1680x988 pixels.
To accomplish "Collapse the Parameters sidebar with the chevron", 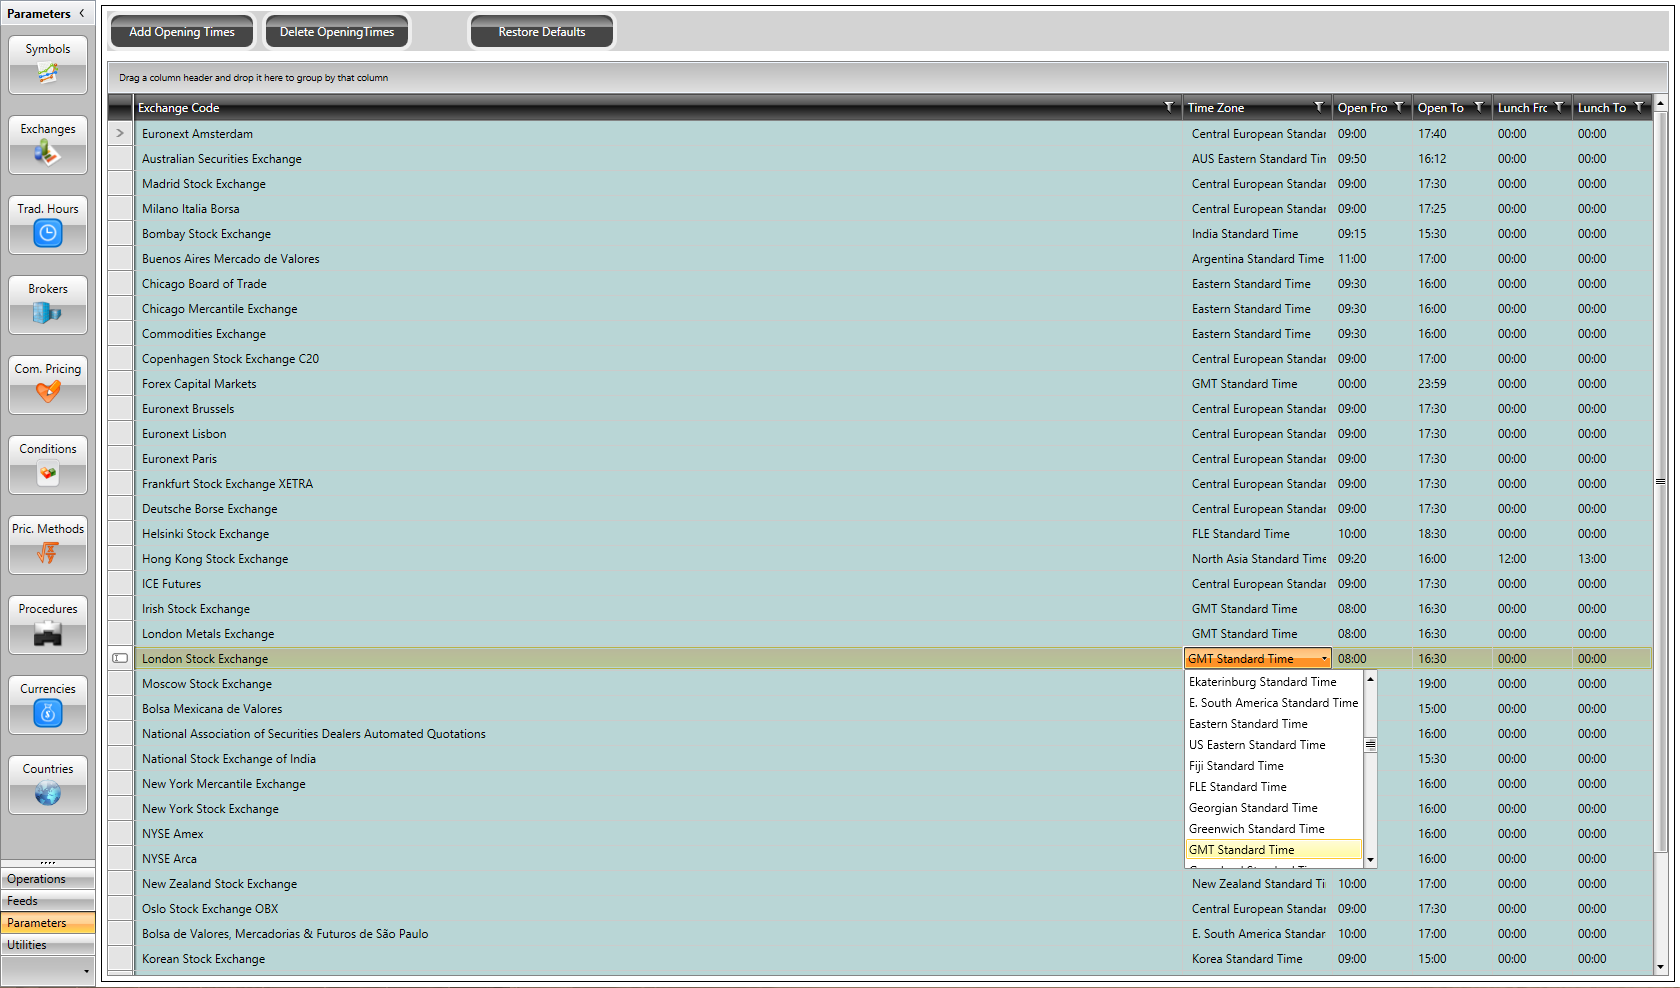I will [82, 13].
